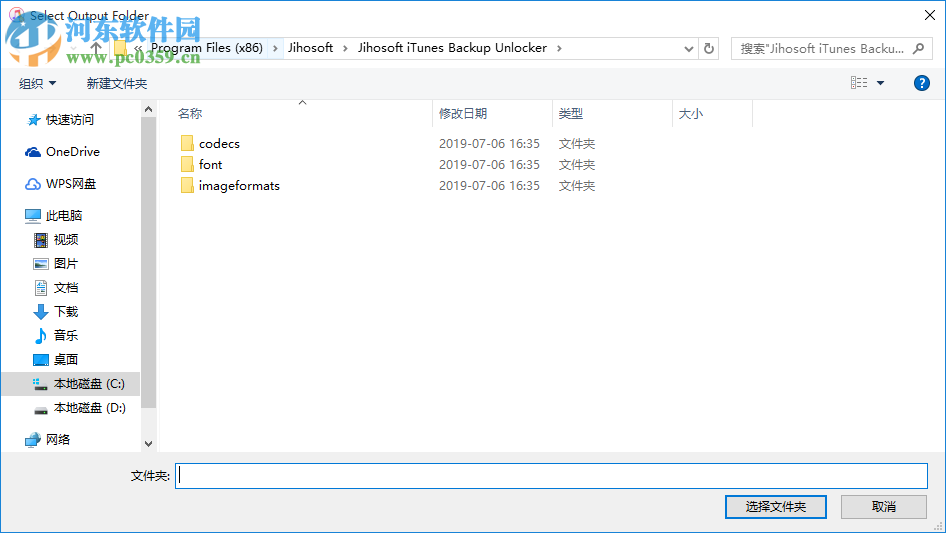Open the view options dropdown arrow

click(x=880, y=83)
